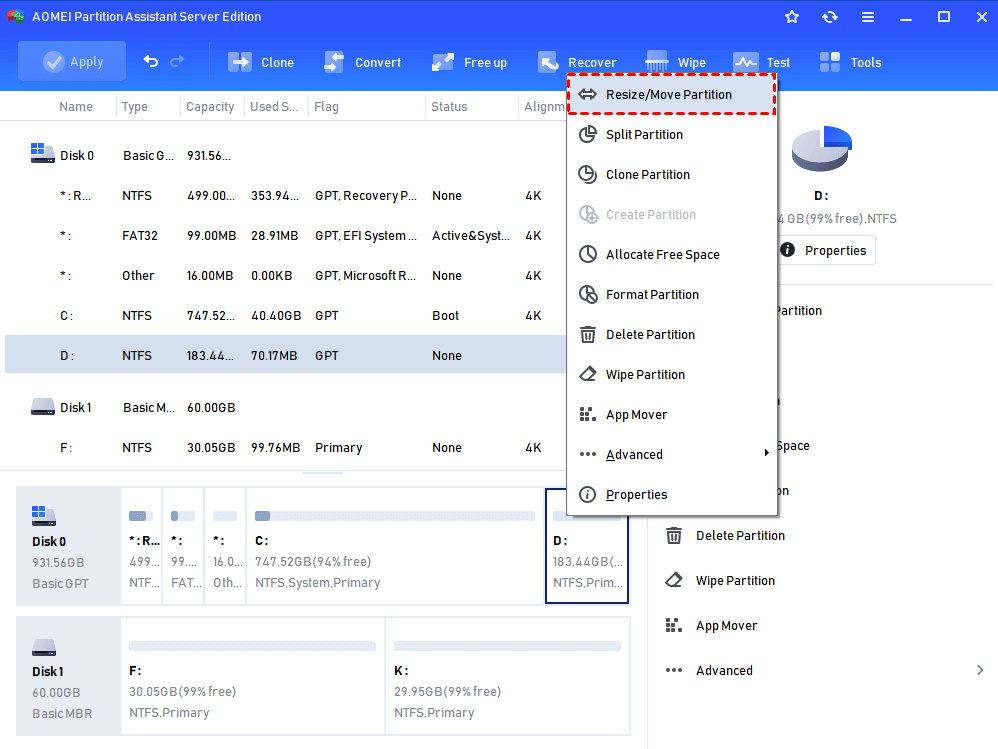The width and height of the screenshot is (998, 749).
Task: Select the Disk 1 row in list
Action: click(285, 407)
